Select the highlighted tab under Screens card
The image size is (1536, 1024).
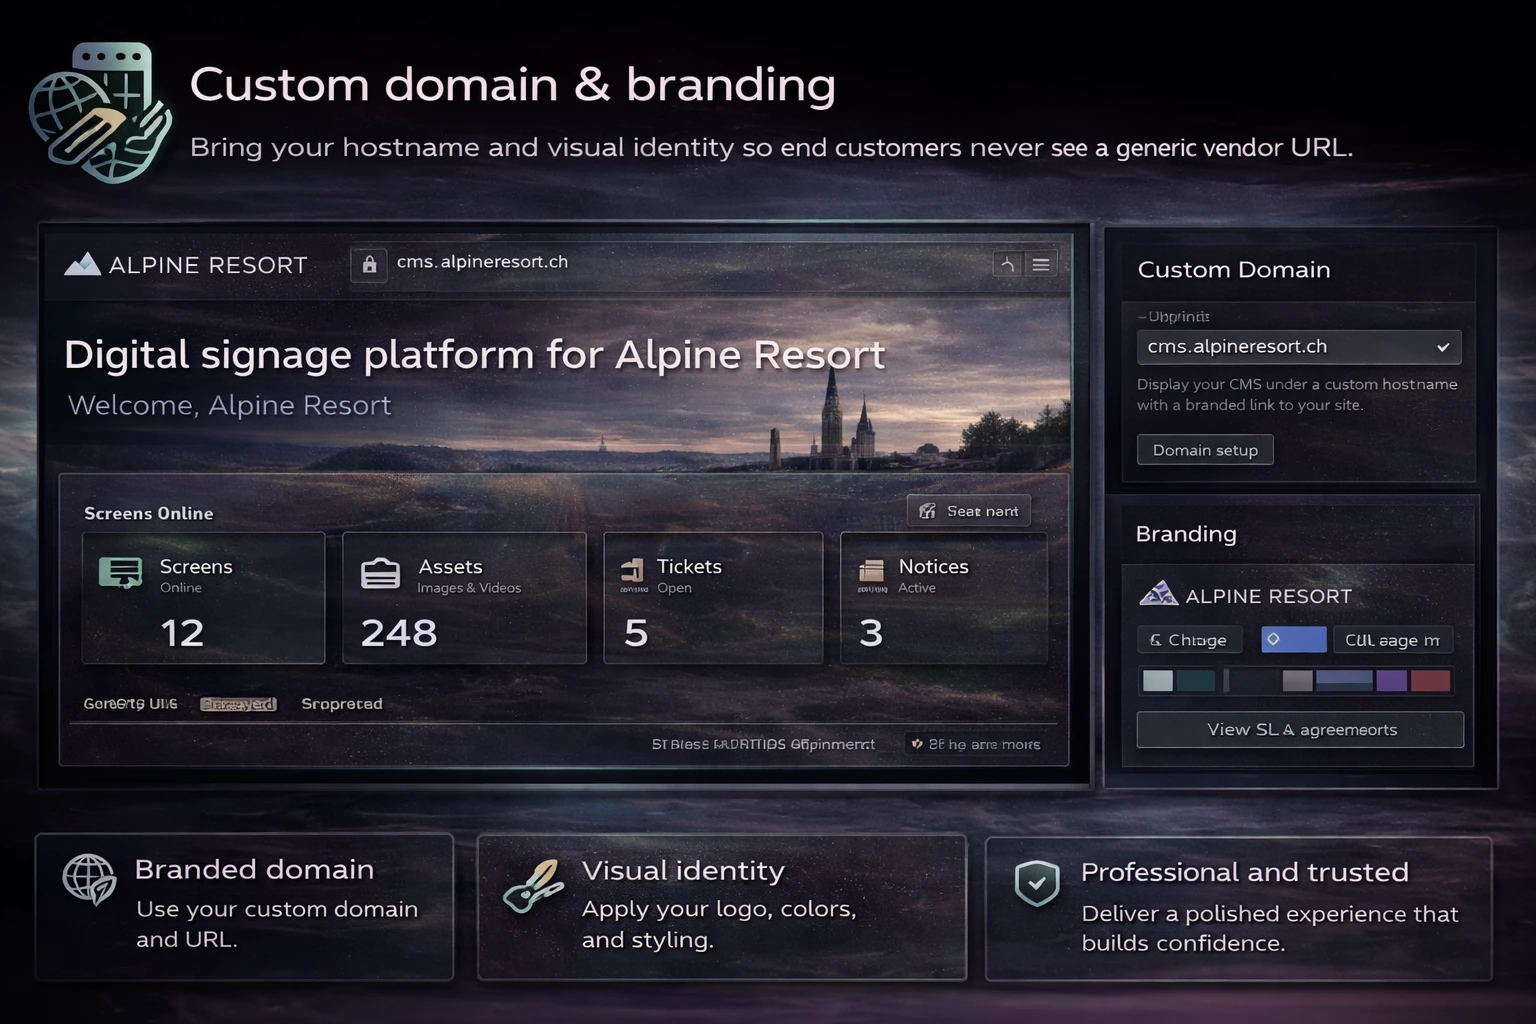pos(238,704)
